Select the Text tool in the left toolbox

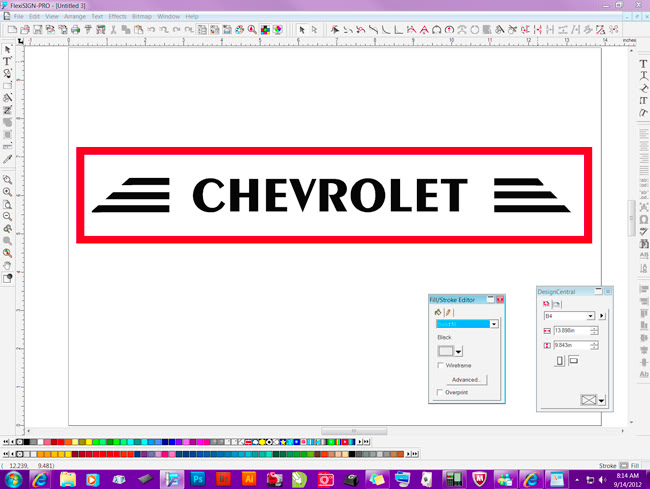point(7,61)
